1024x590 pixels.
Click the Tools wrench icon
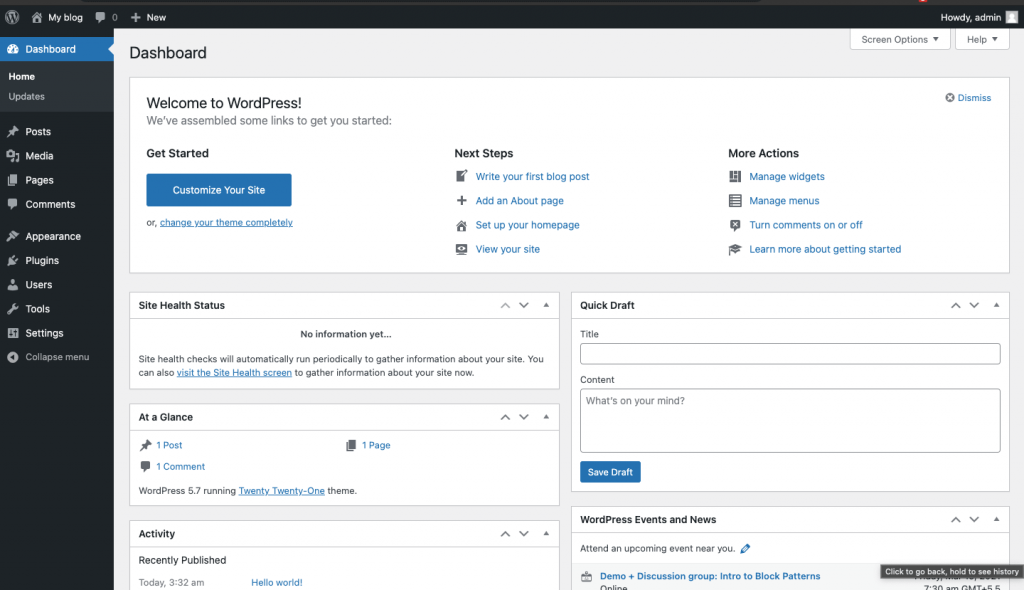pyautogui.click(x=12, y=308)
